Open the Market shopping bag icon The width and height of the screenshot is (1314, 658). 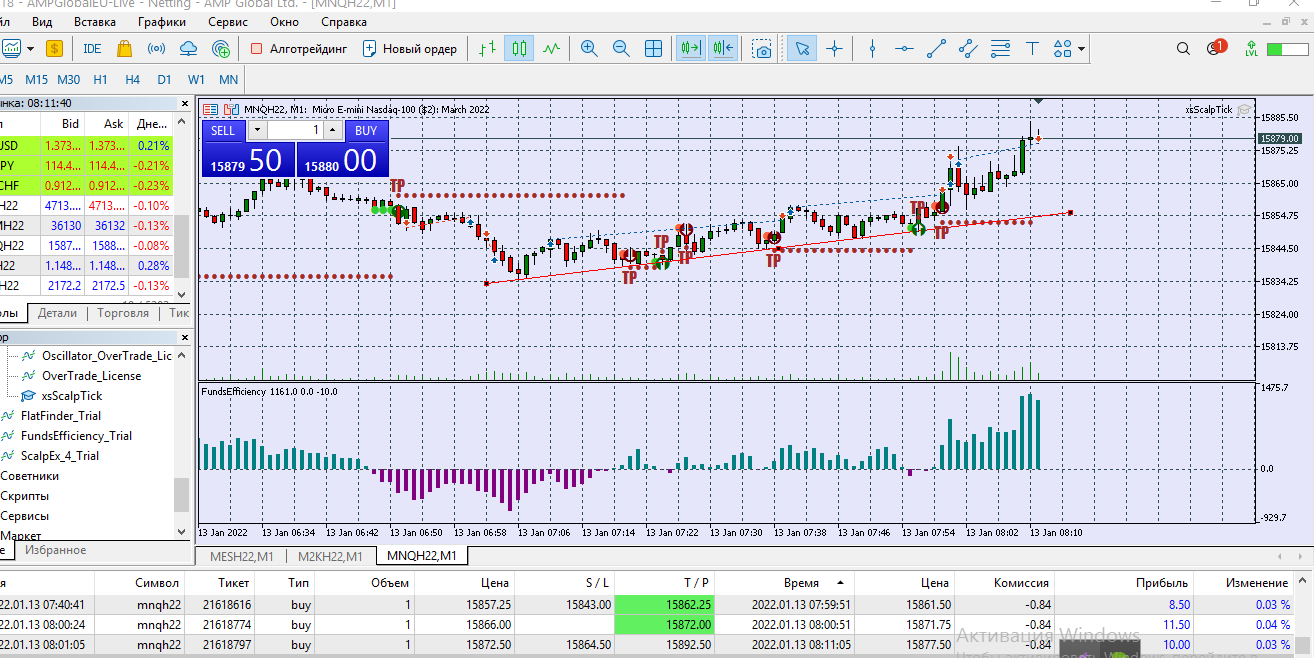[x=124, y=48]
